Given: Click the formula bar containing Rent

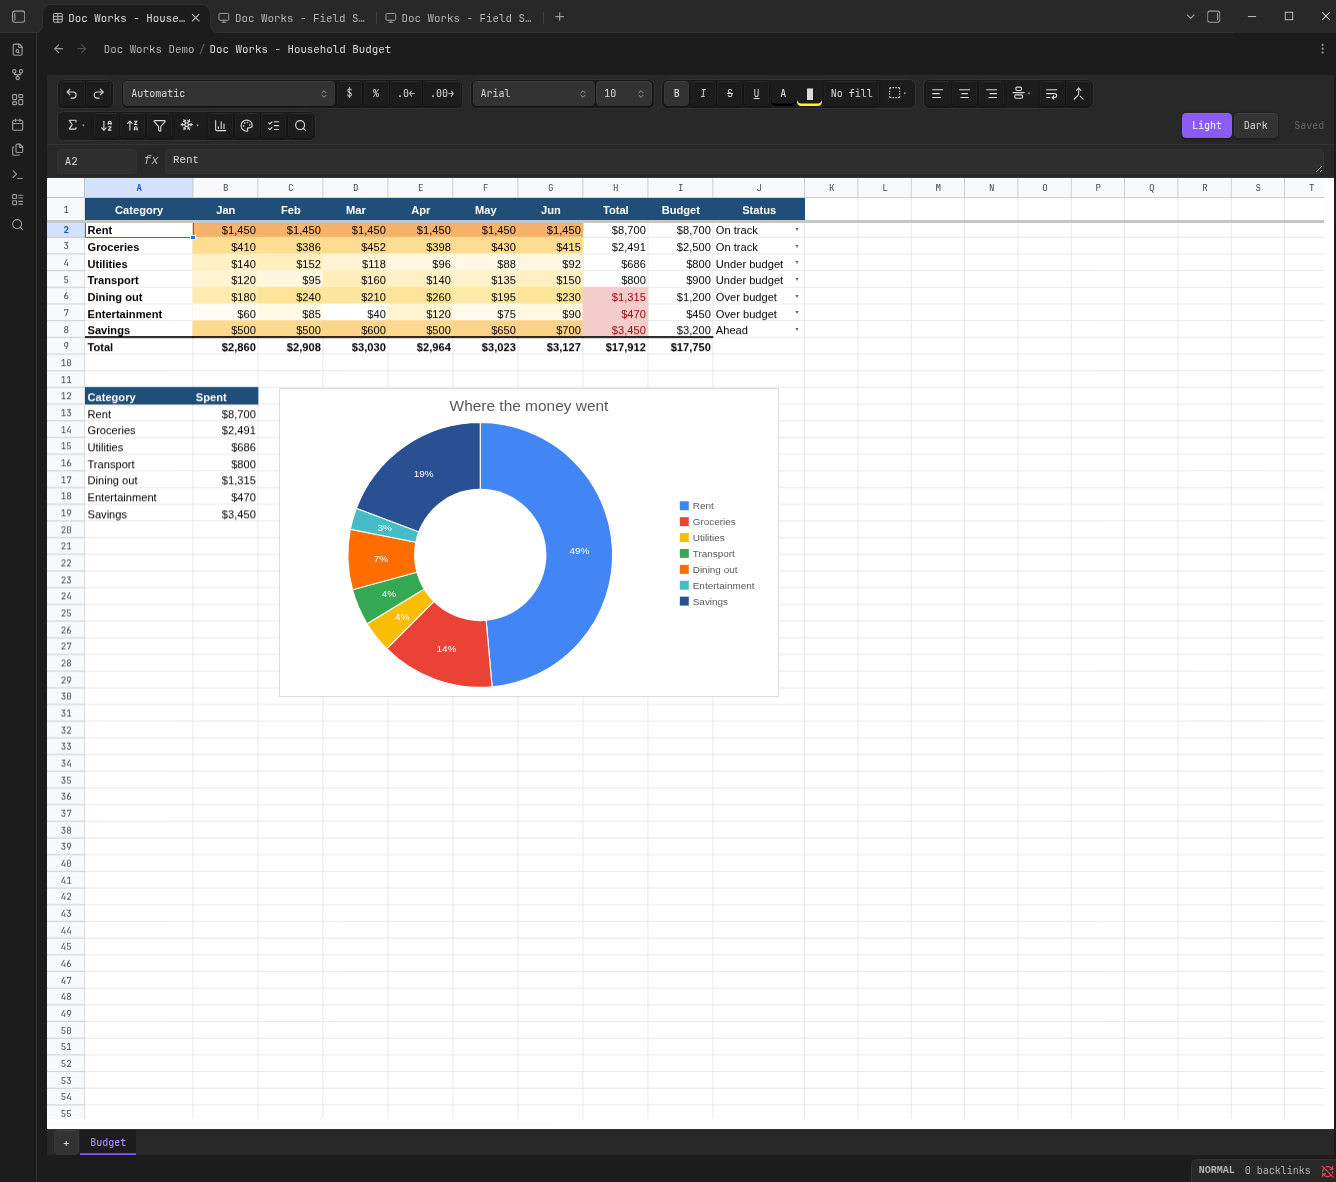Looking at the screenshot, I should click(744, 161).
